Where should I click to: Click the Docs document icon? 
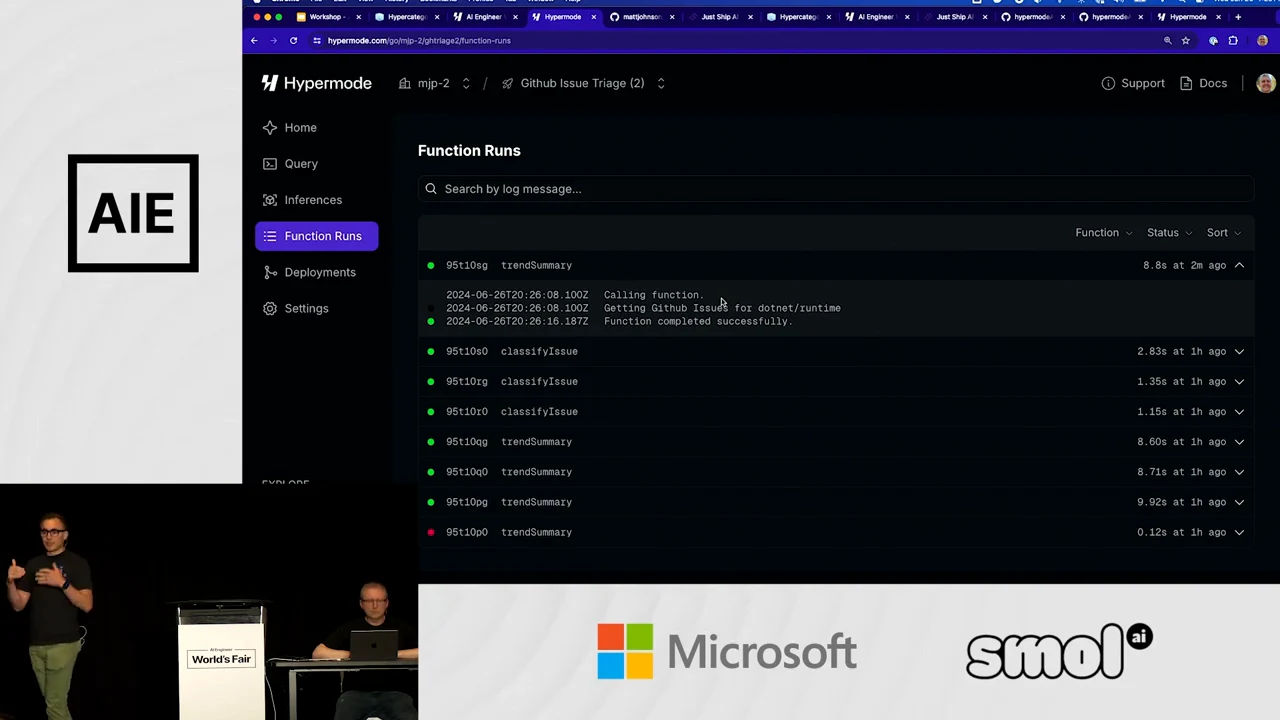[1186, 83]
